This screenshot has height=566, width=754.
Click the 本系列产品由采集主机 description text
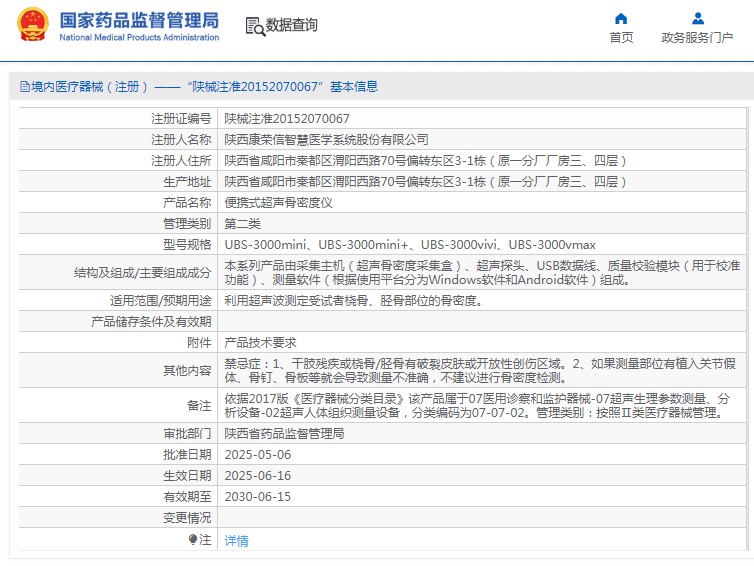(x=482, y=273)
